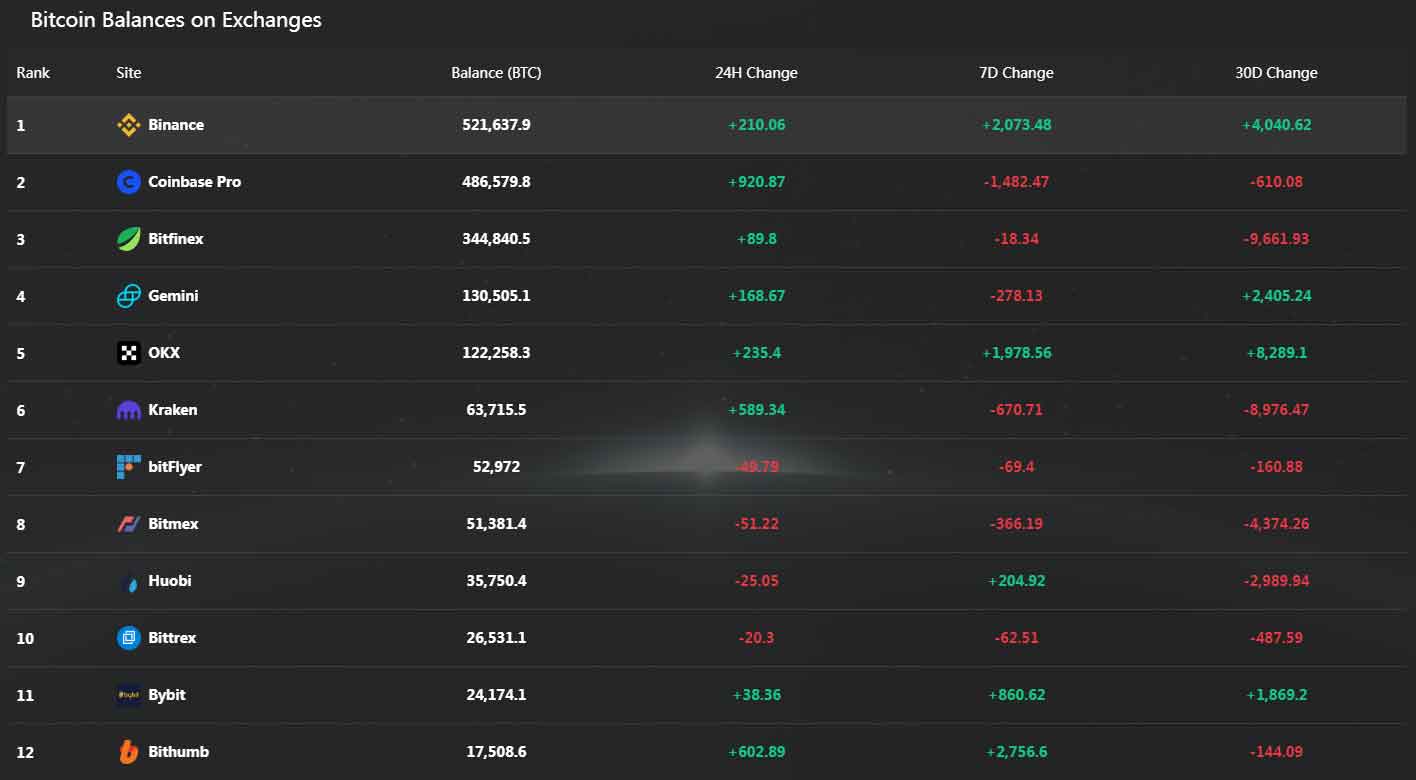Select Huobi balance 35,750.4

pos(496,581)
